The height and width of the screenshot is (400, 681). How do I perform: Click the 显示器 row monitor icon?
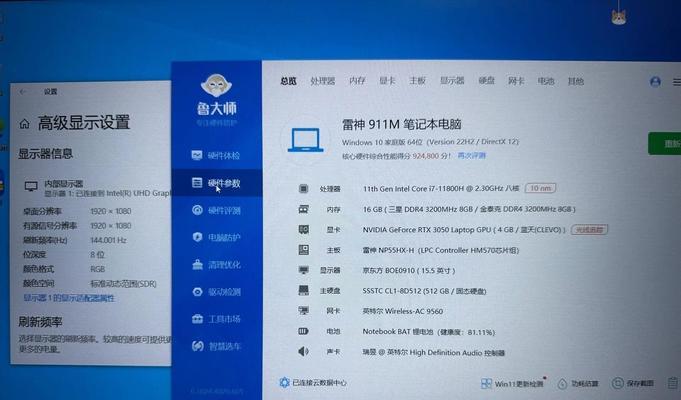(x=304, y=270)
